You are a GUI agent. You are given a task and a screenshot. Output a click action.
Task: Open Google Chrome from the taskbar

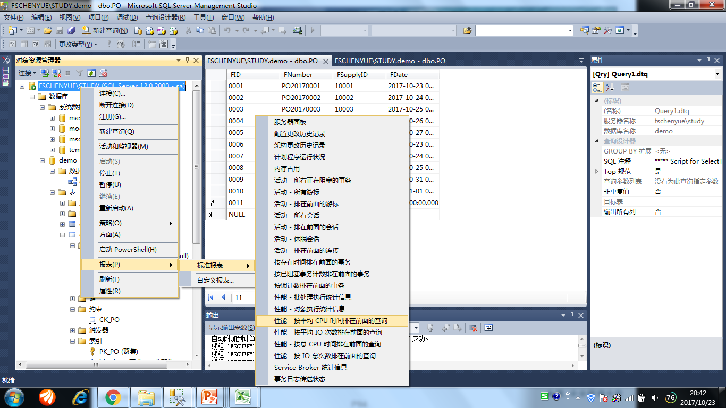tap(113, 397)
